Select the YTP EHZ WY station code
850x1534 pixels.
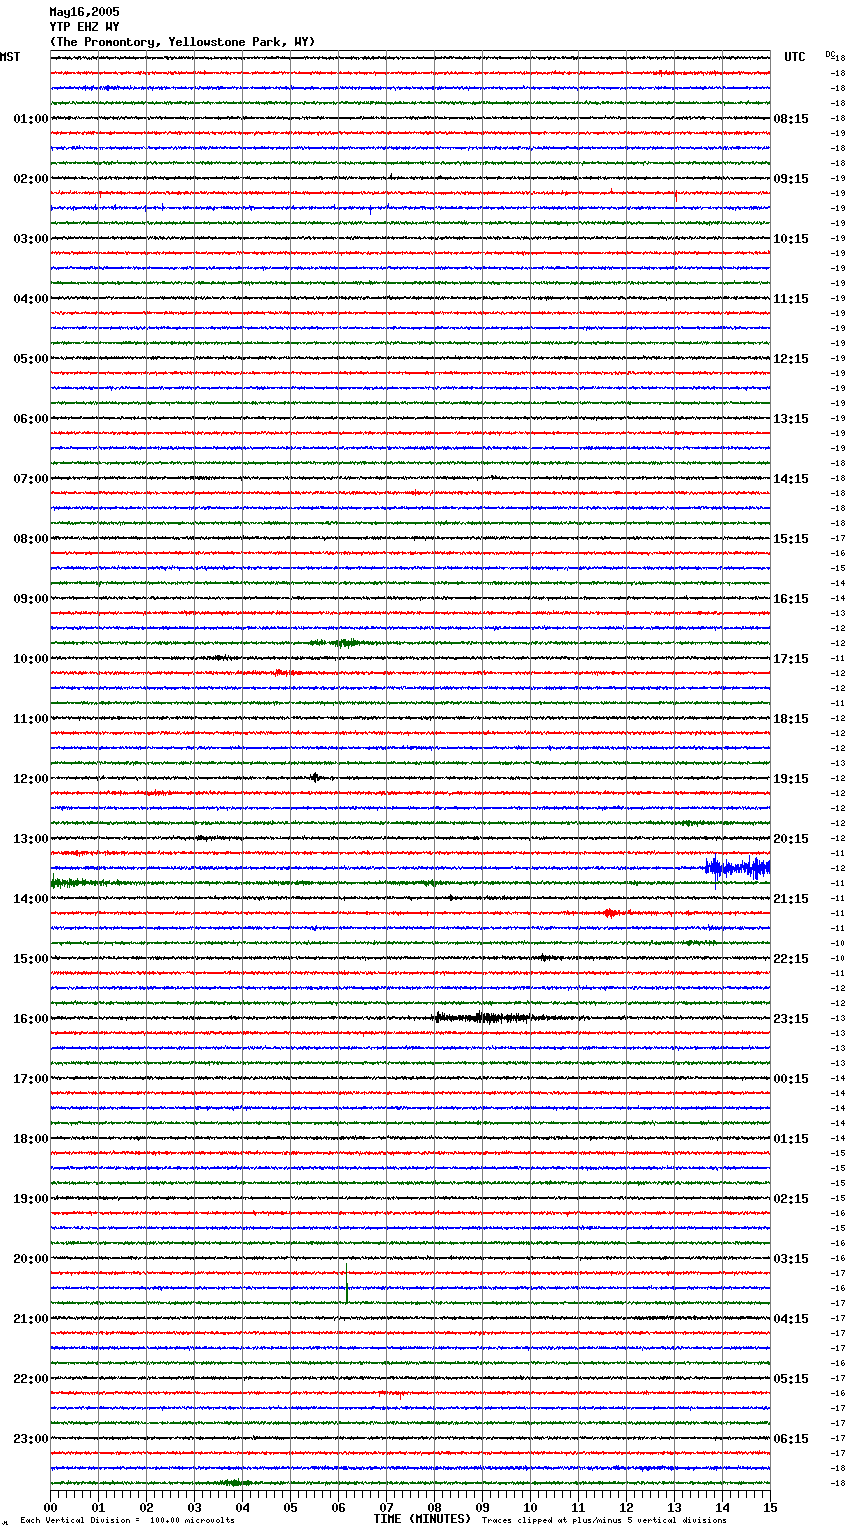click(x=84, y=27)
